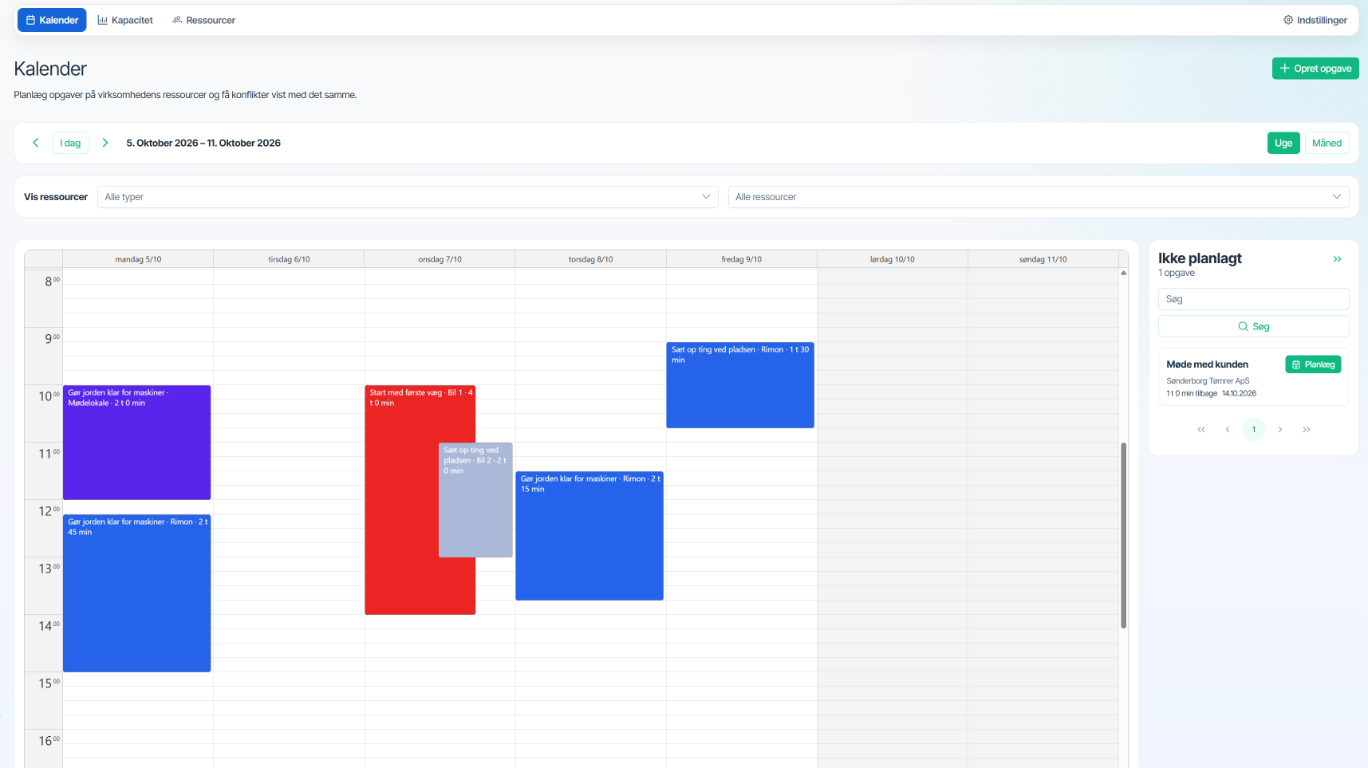Click the torsdag 8/10 column header
1368x768 pixels.
pos(591,259)
